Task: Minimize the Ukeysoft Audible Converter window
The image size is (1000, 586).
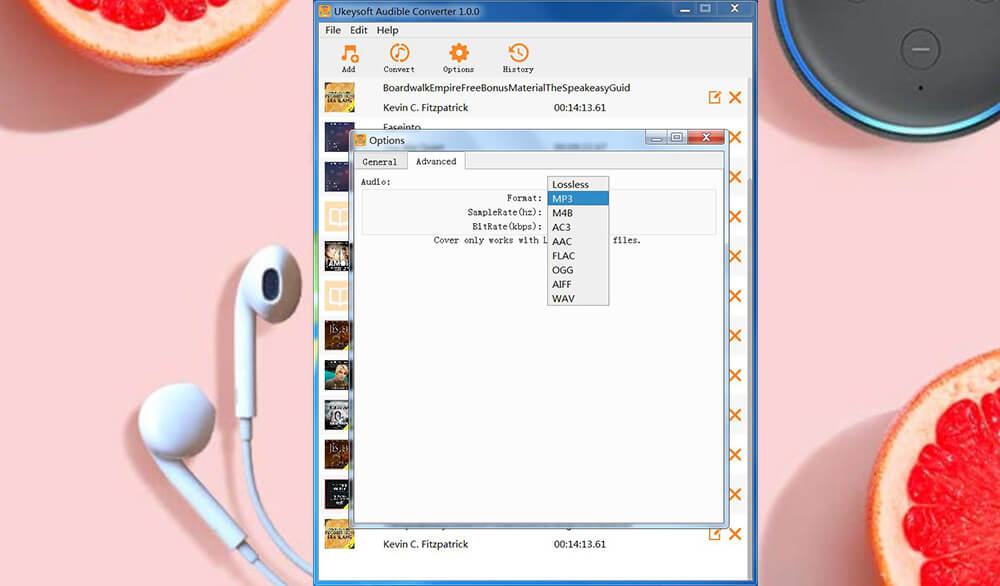Action: pos(684,9)
